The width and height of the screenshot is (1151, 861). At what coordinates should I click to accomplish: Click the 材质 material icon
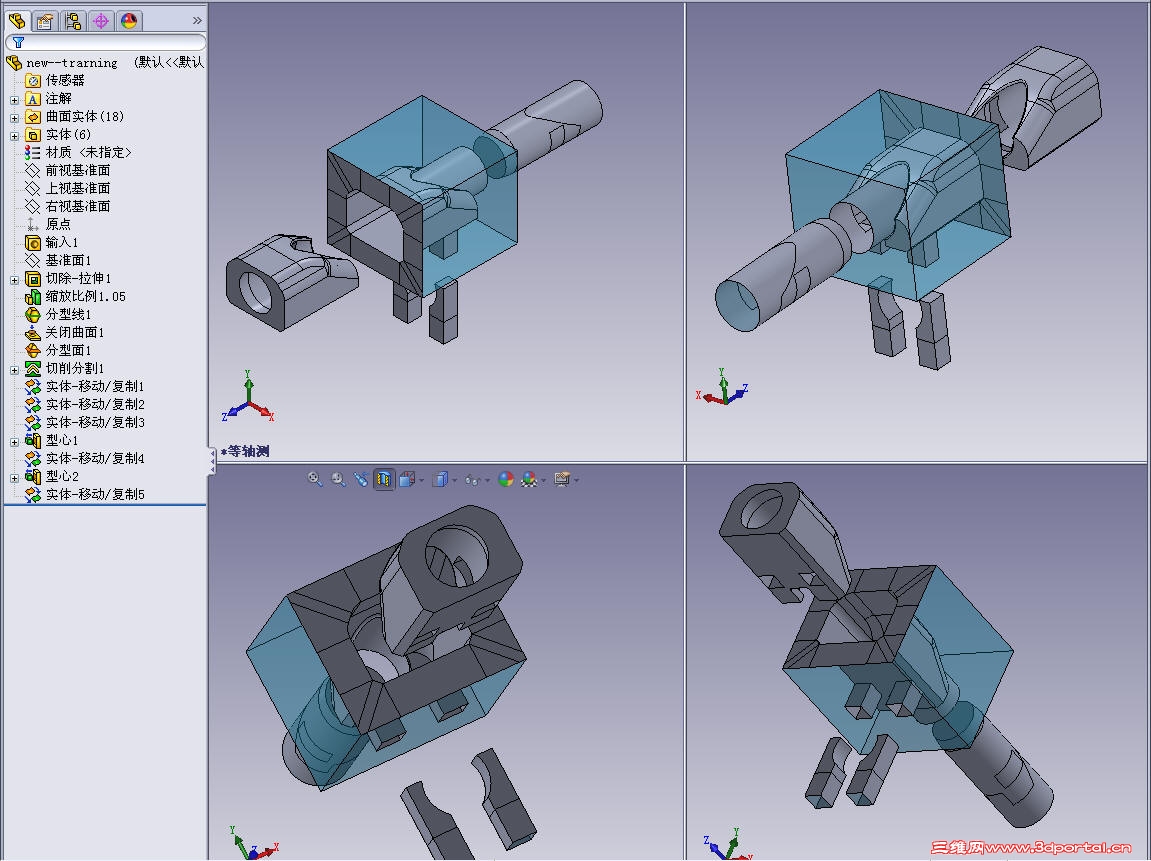click(x=32, y=152)
